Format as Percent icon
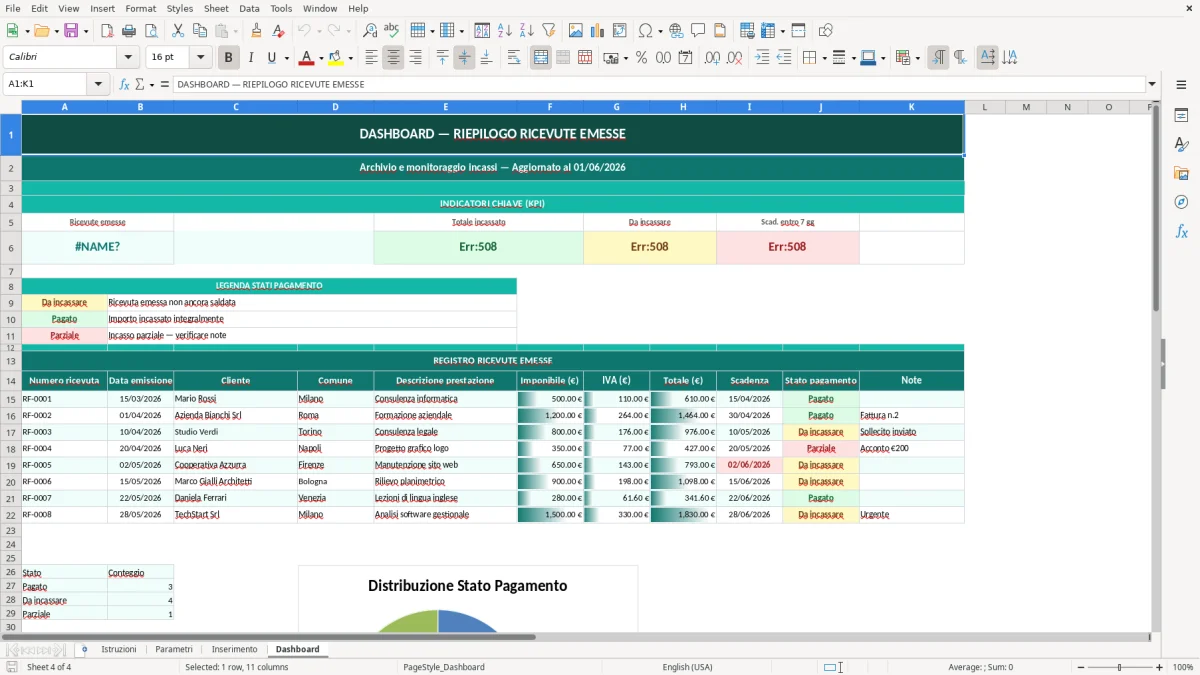1200x675 pixels. point(642,58)
